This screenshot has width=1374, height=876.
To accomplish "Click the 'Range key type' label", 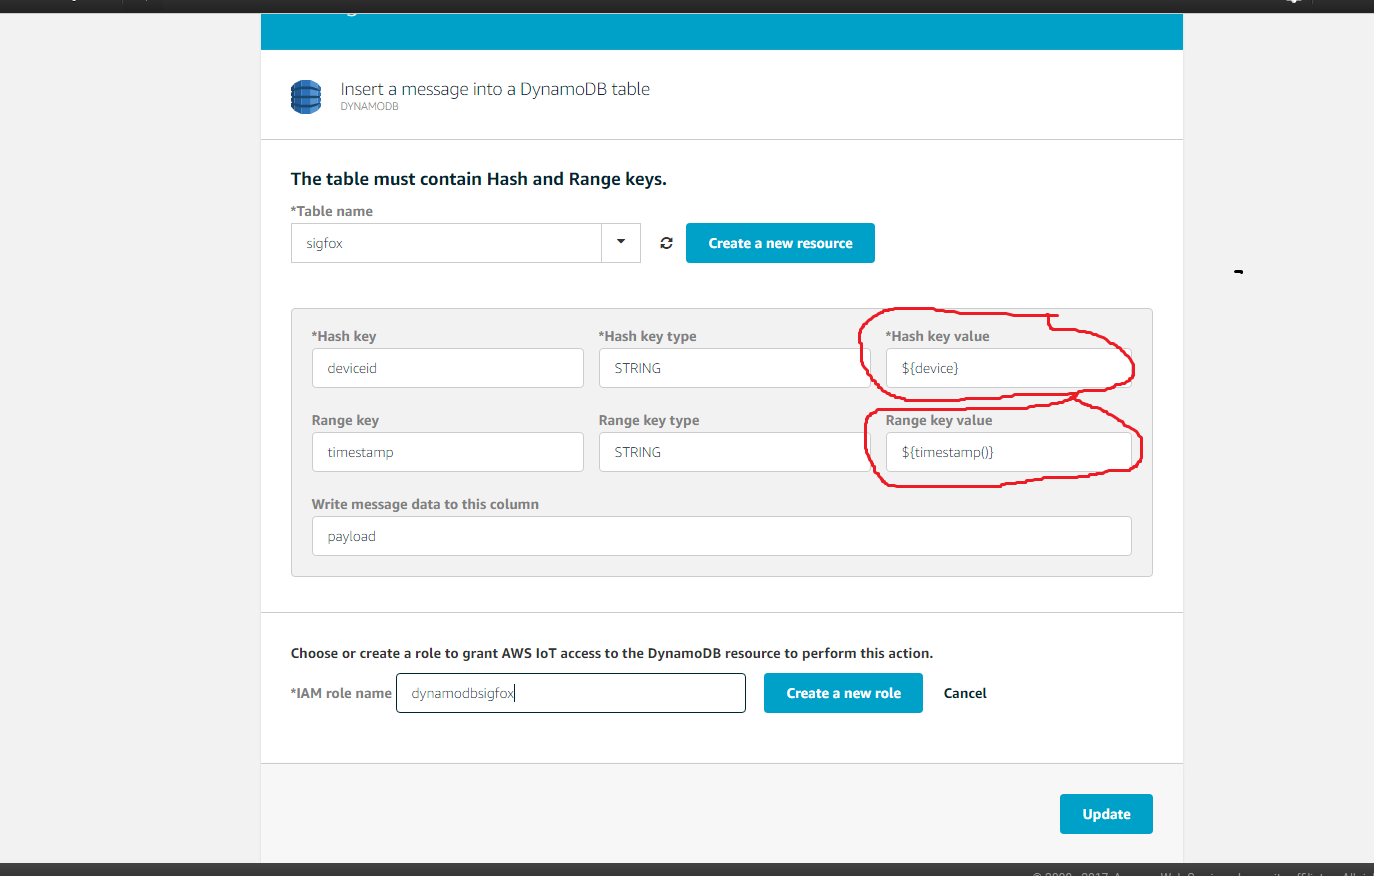I will [x=649, y=420].
